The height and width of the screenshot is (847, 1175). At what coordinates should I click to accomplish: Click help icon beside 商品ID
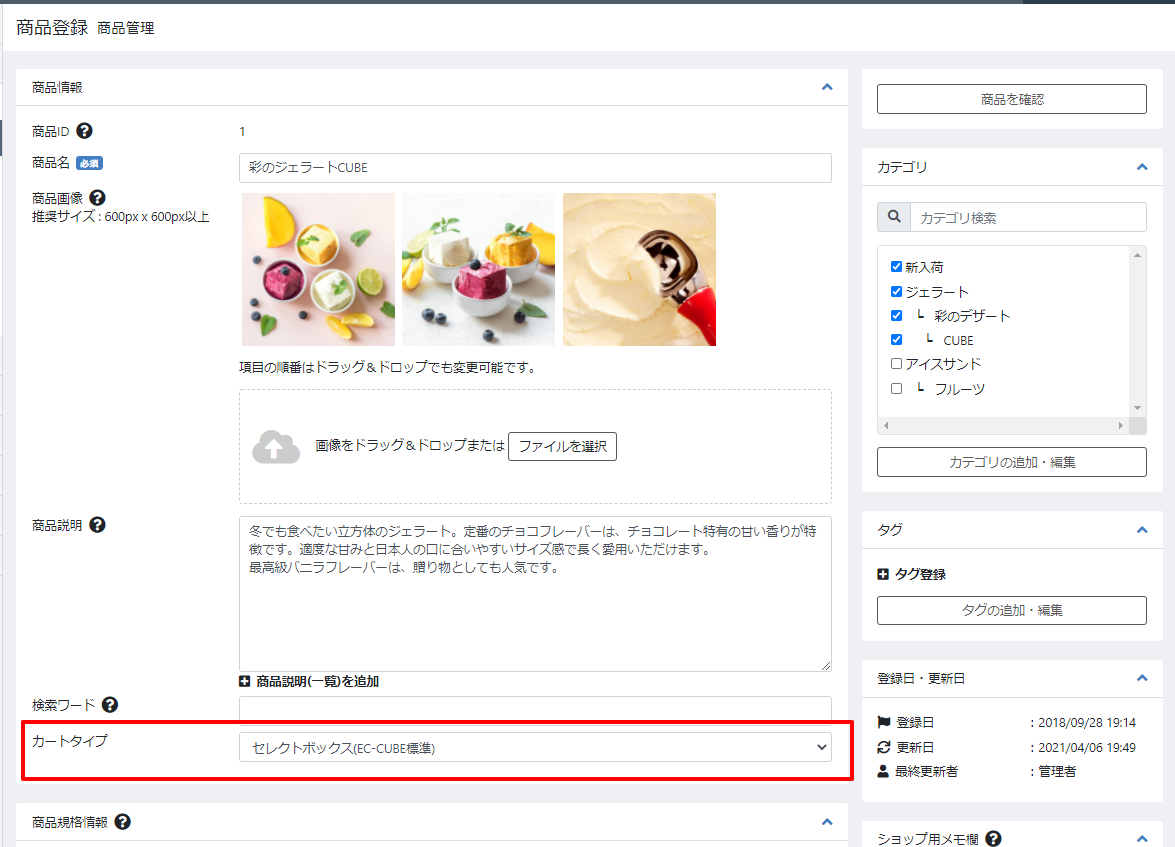pos(85,131)
